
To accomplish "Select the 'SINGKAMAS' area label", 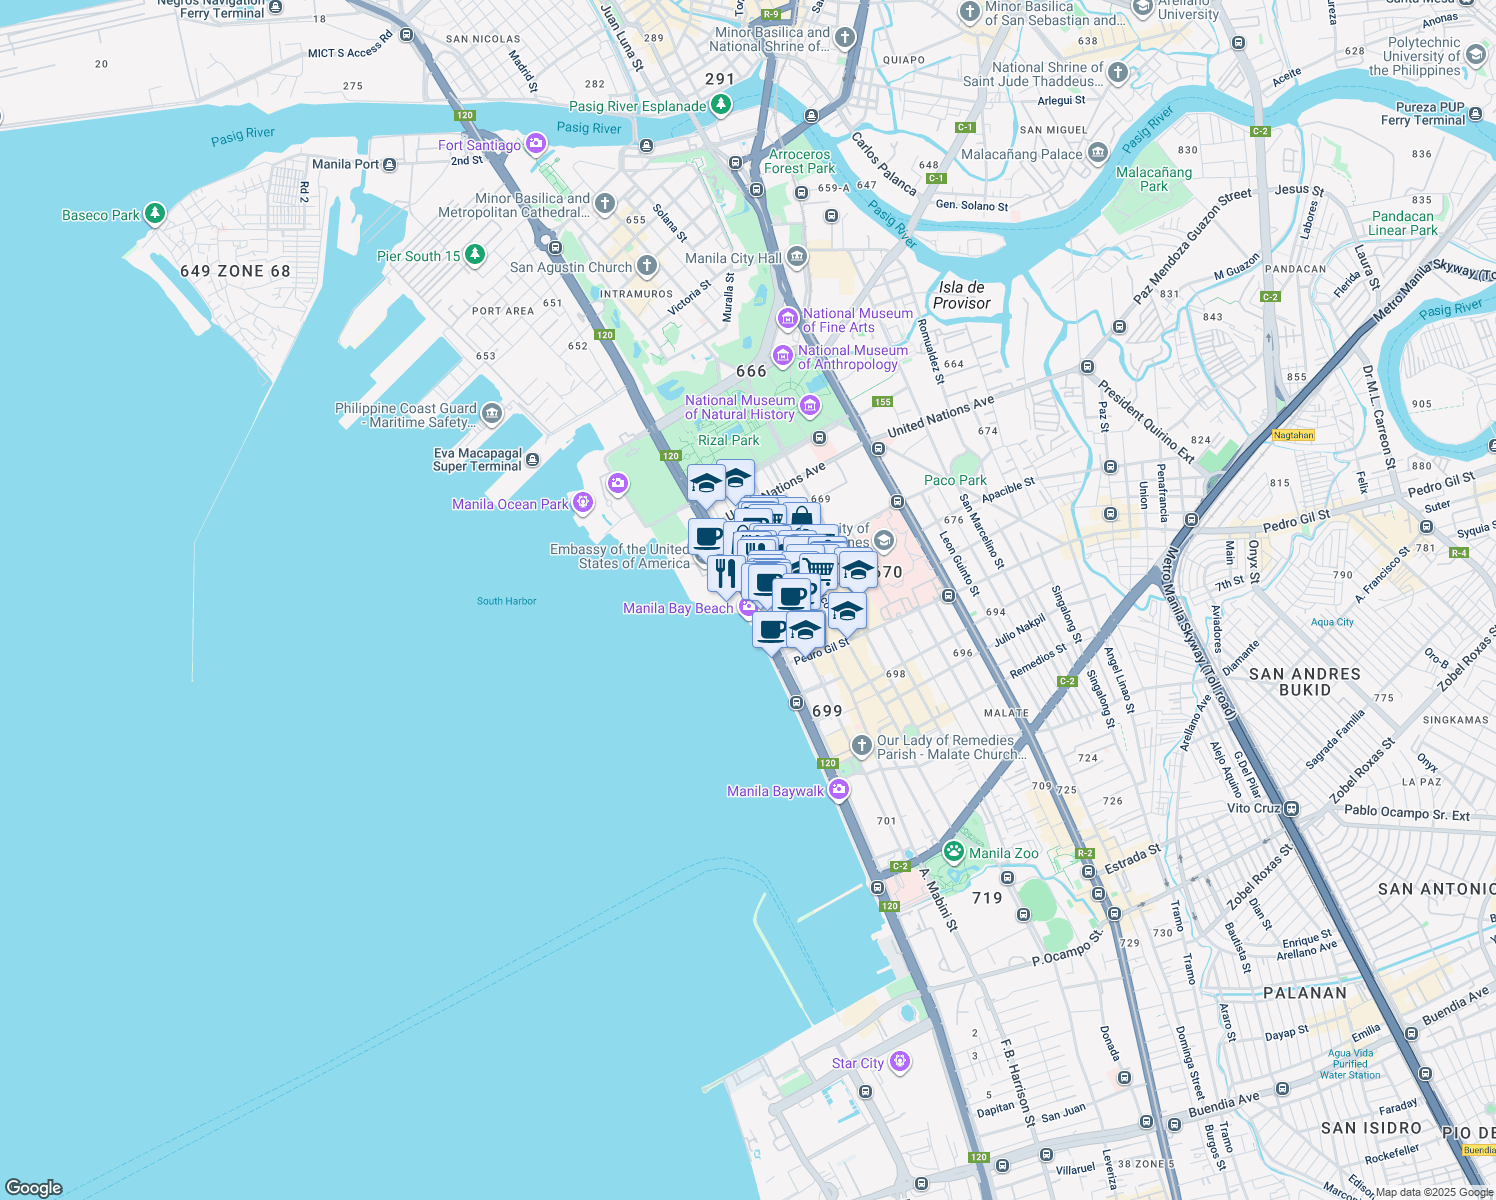I will point(1455,720).
